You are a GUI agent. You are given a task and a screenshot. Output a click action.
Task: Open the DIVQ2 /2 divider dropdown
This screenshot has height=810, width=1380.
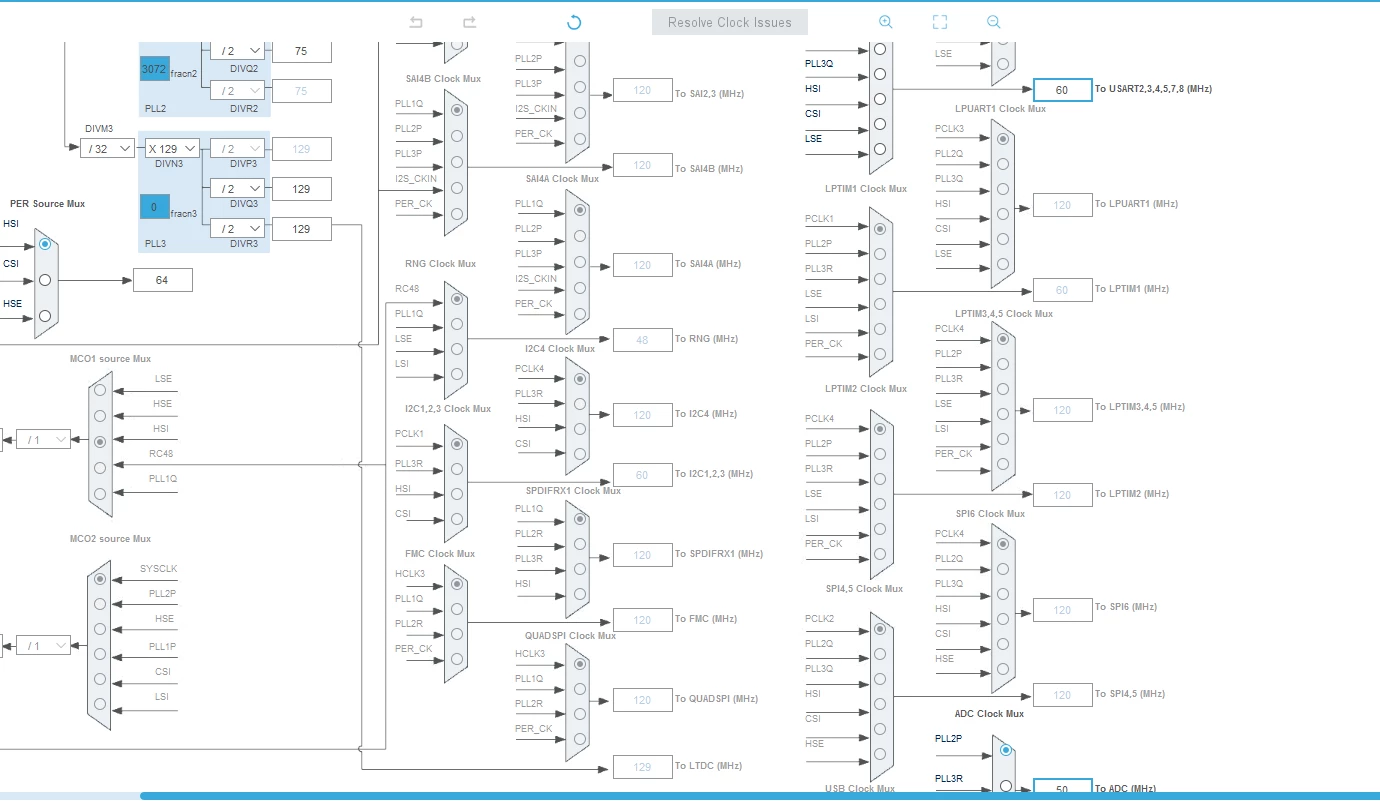(237, 50)
